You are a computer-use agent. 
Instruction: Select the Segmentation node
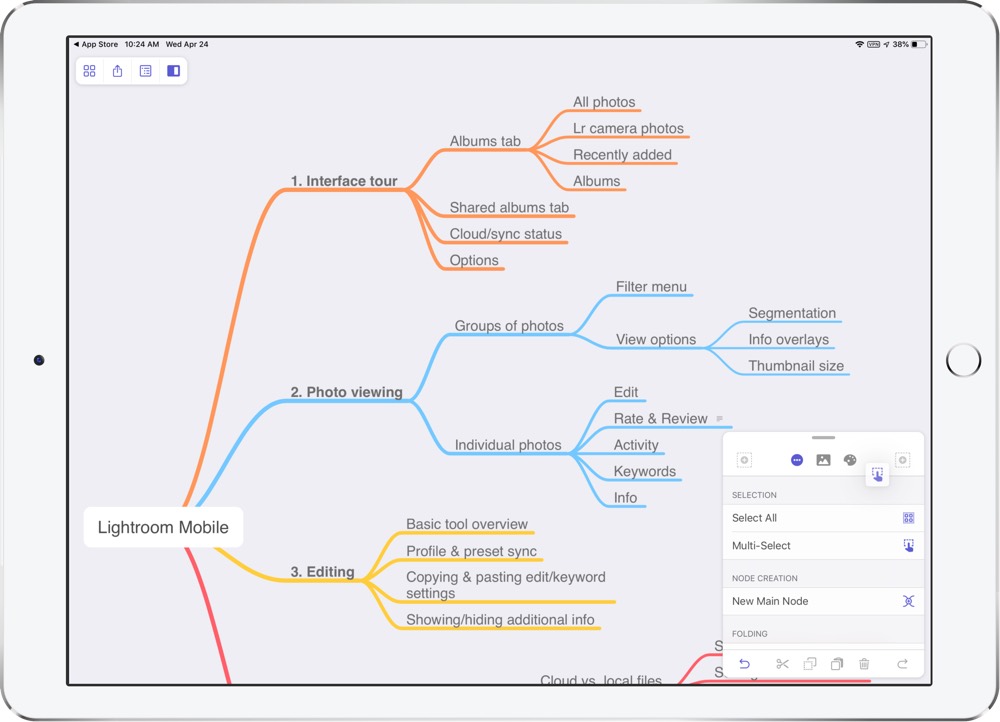(x=792, y=313)
